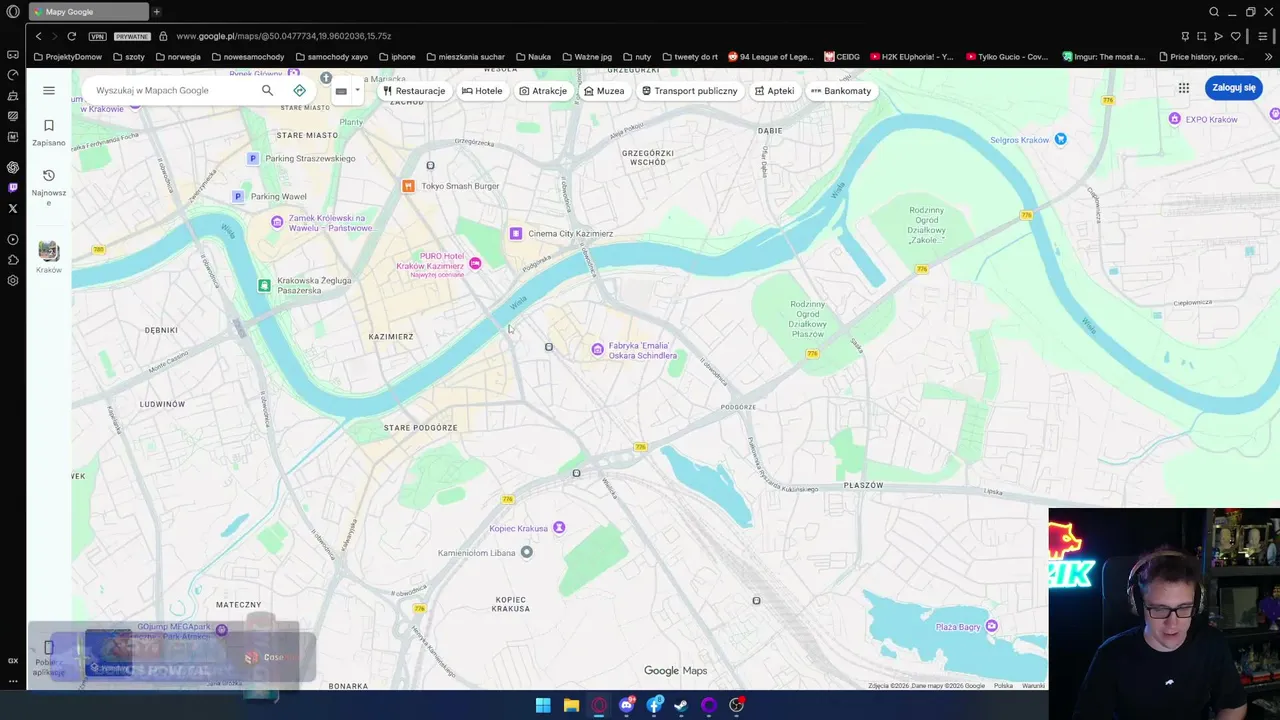Open the browser tab search magnifier

(1214, 12)
